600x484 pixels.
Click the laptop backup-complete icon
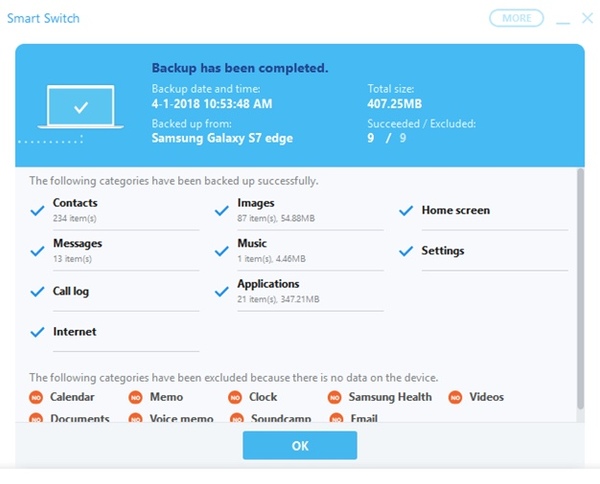point(81,107)
